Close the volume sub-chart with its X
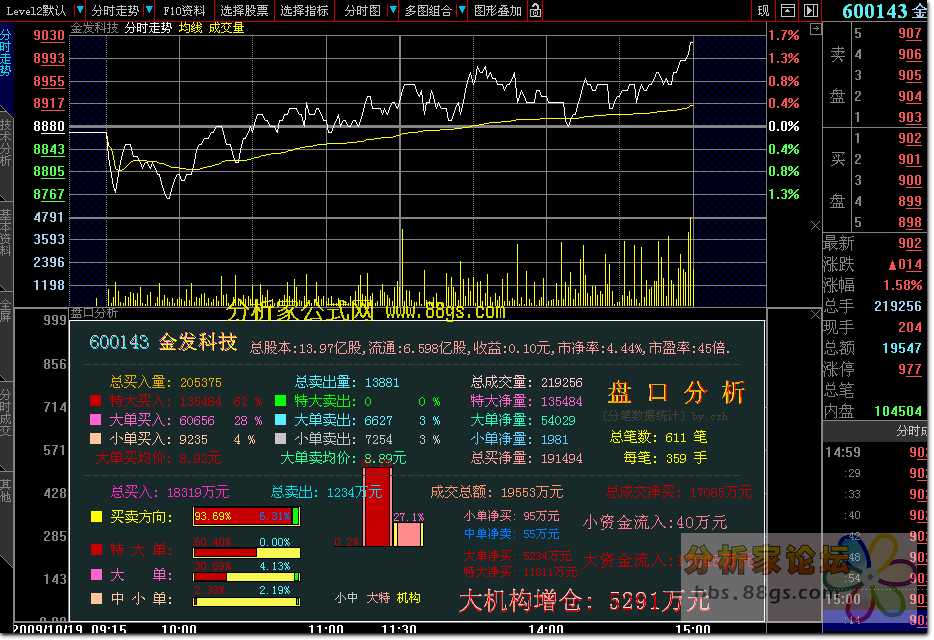Screen dimensions: 934x640 pos(815,225)
